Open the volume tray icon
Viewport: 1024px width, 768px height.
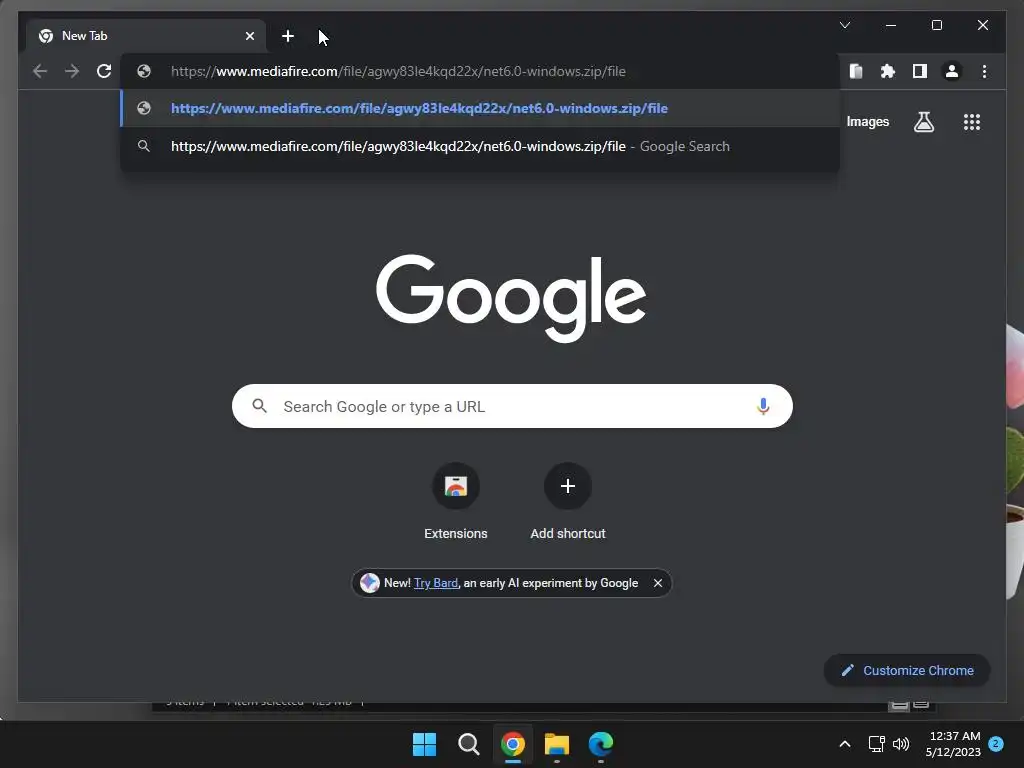click(x=901, y=744)
